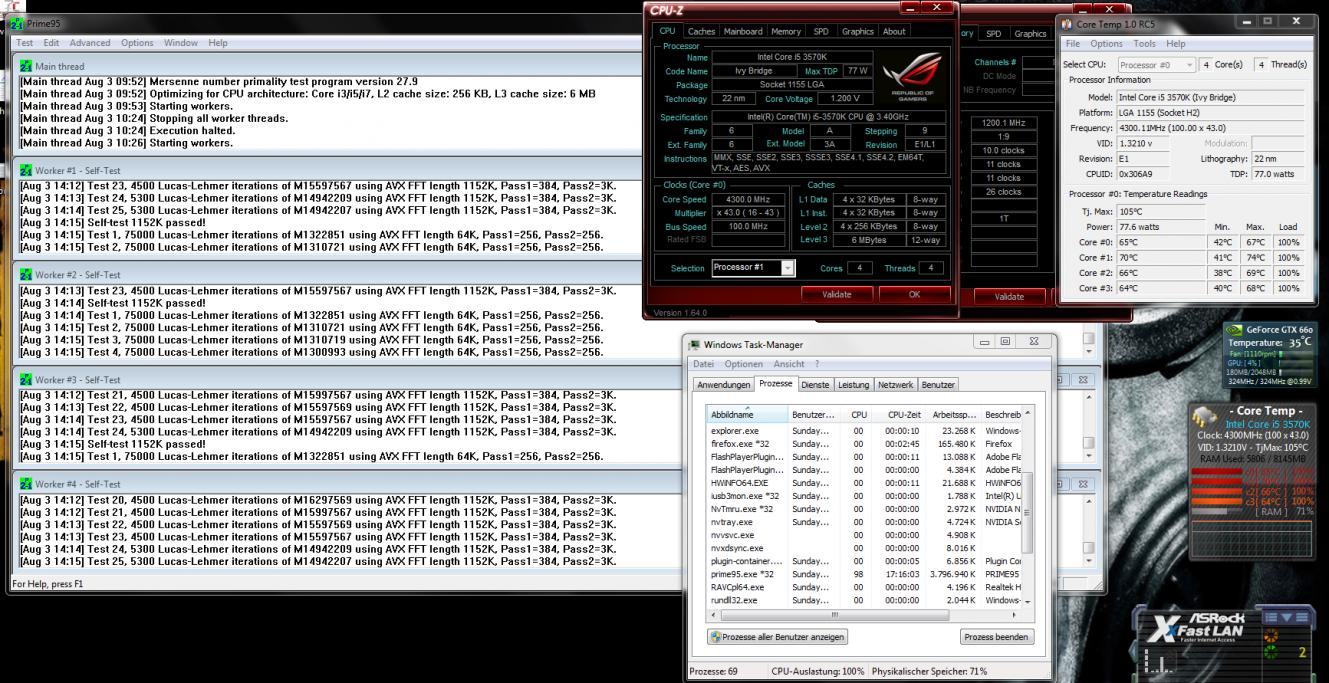The height and width of the screenshot is (683, 1329).
Task: Open Core Temp File menu
Action: click(1073, 44)
